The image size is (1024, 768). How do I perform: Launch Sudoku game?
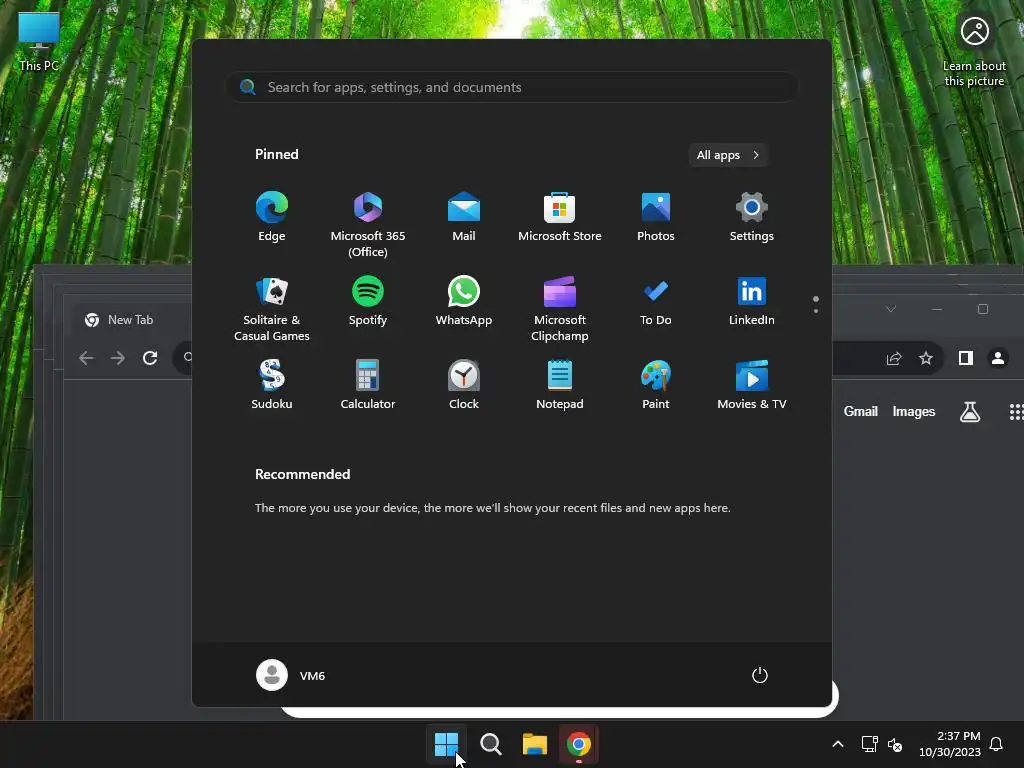[272, 385]
